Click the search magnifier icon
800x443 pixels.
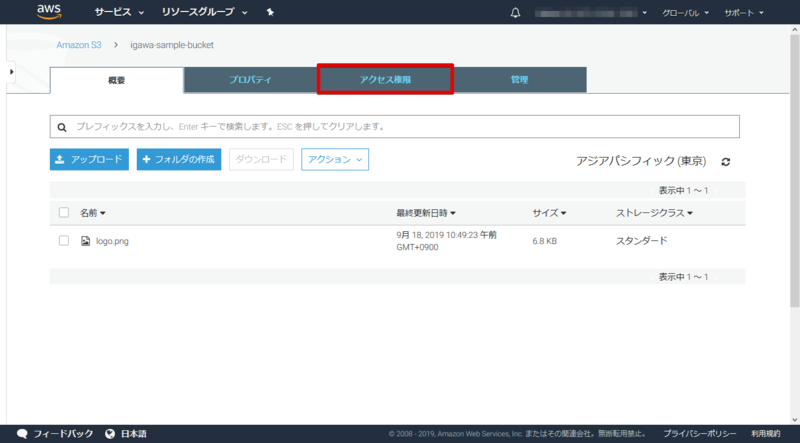point(62,127)
